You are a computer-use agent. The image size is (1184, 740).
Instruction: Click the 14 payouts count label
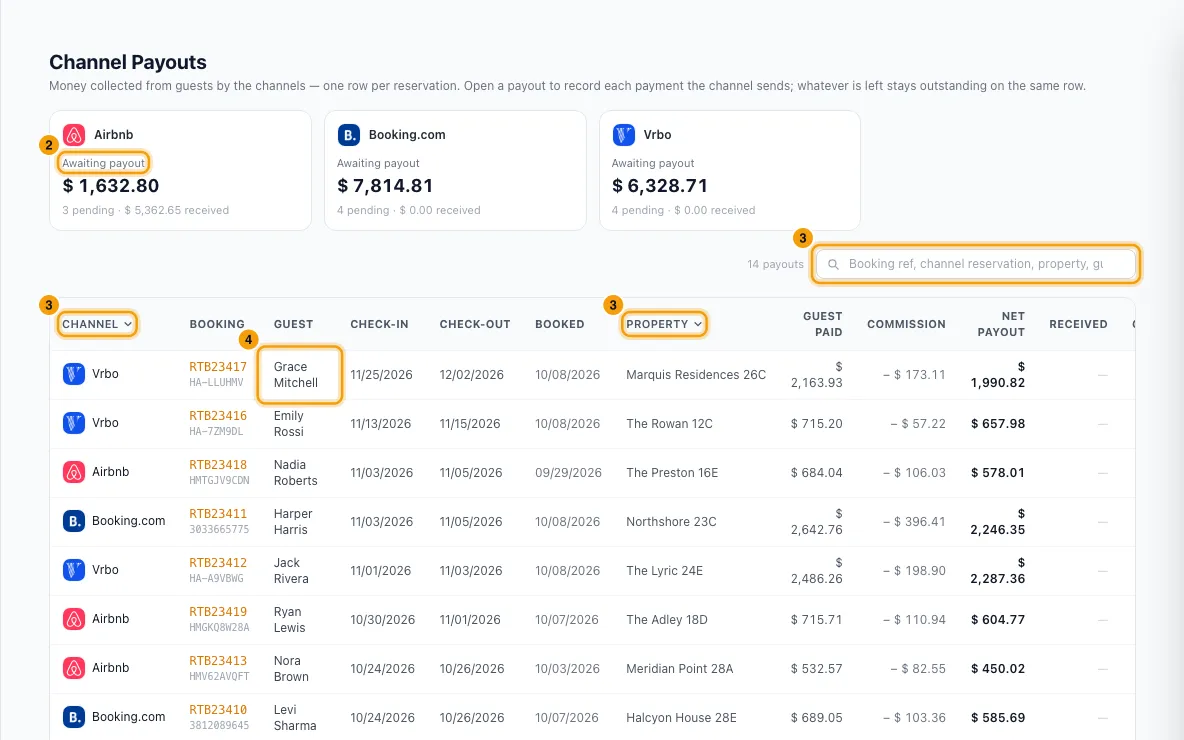pos(775,264)
